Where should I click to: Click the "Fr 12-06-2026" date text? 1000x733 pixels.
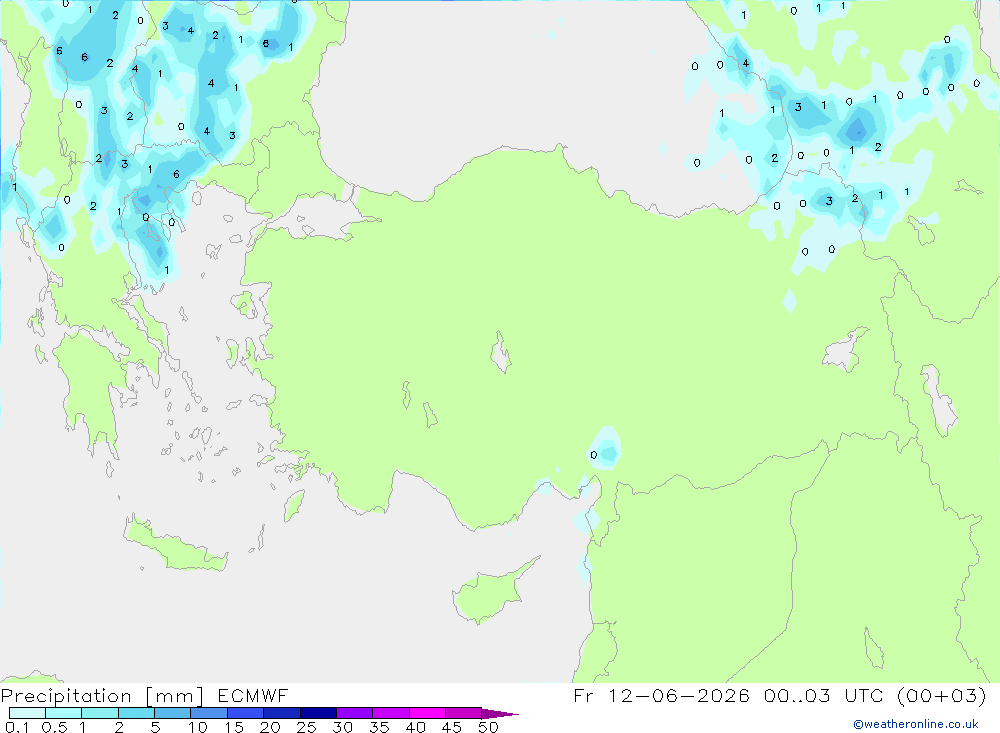(x=661, y=695)
